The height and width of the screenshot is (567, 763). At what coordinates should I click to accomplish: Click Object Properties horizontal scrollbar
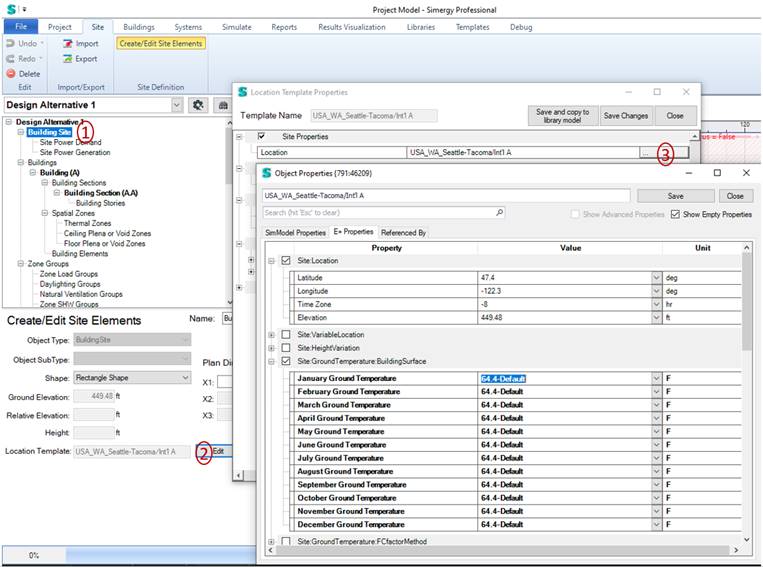pyautogui.click(x=502, y=550)
